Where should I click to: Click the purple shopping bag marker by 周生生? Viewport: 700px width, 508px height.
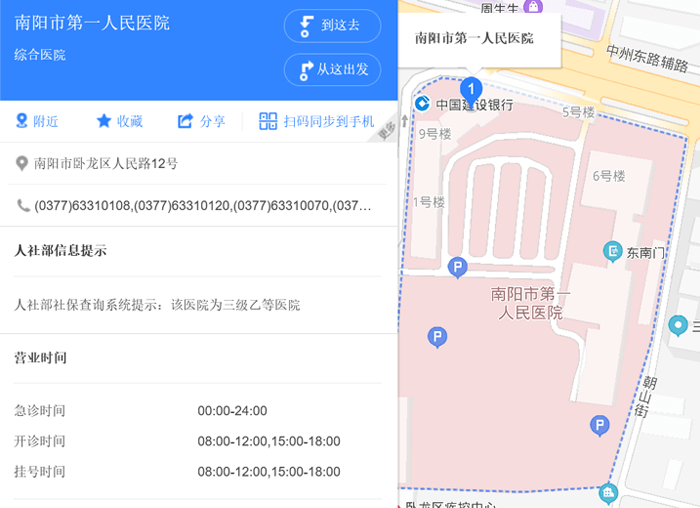pos(533,7)
